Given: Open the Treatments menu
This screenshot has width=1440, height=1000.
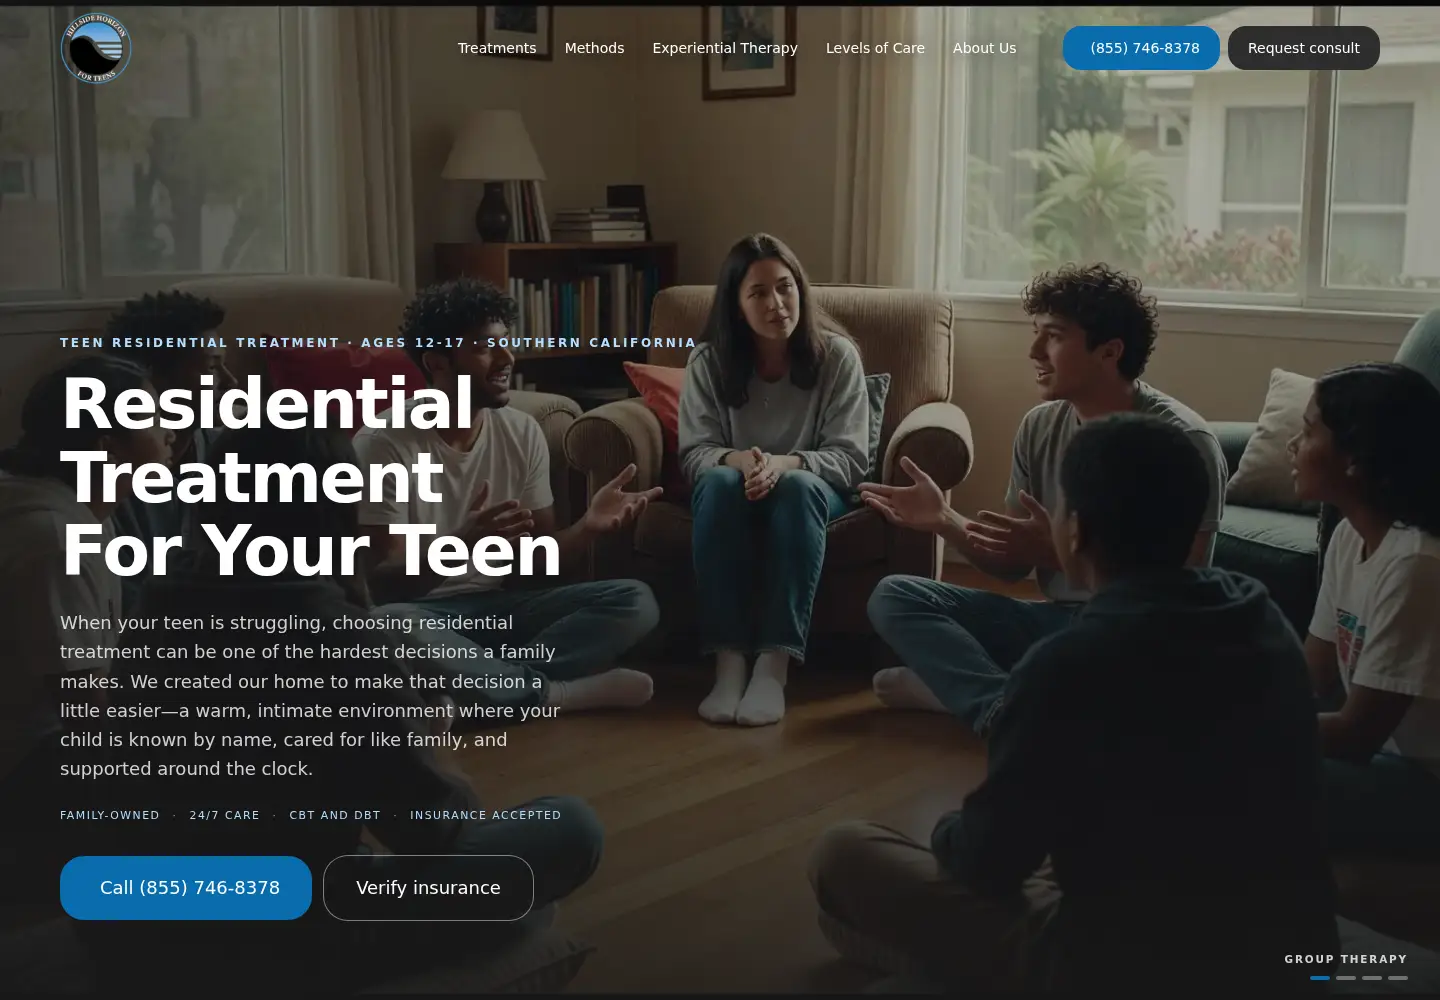Looking at the screenshot, I should pos(497,48).
